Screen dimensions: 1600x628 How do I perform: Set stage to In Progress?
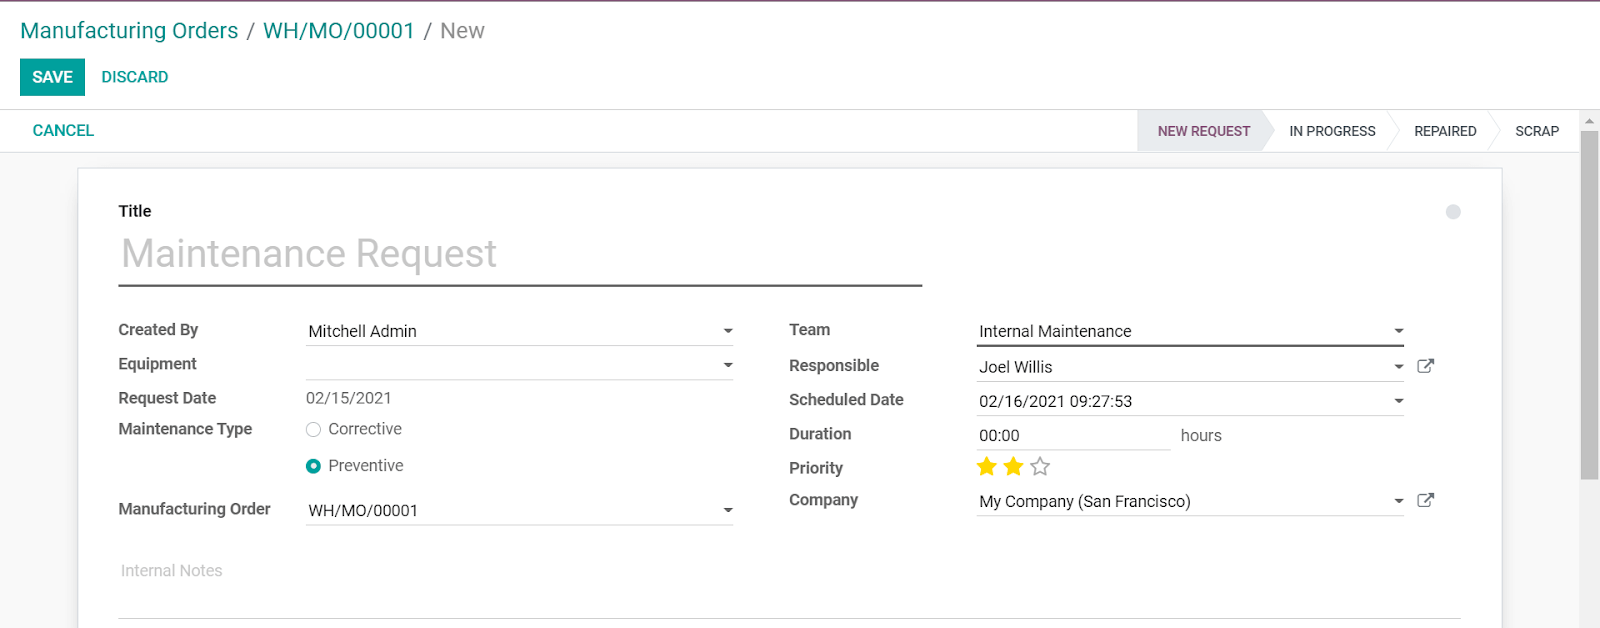tap(1332, 131)
